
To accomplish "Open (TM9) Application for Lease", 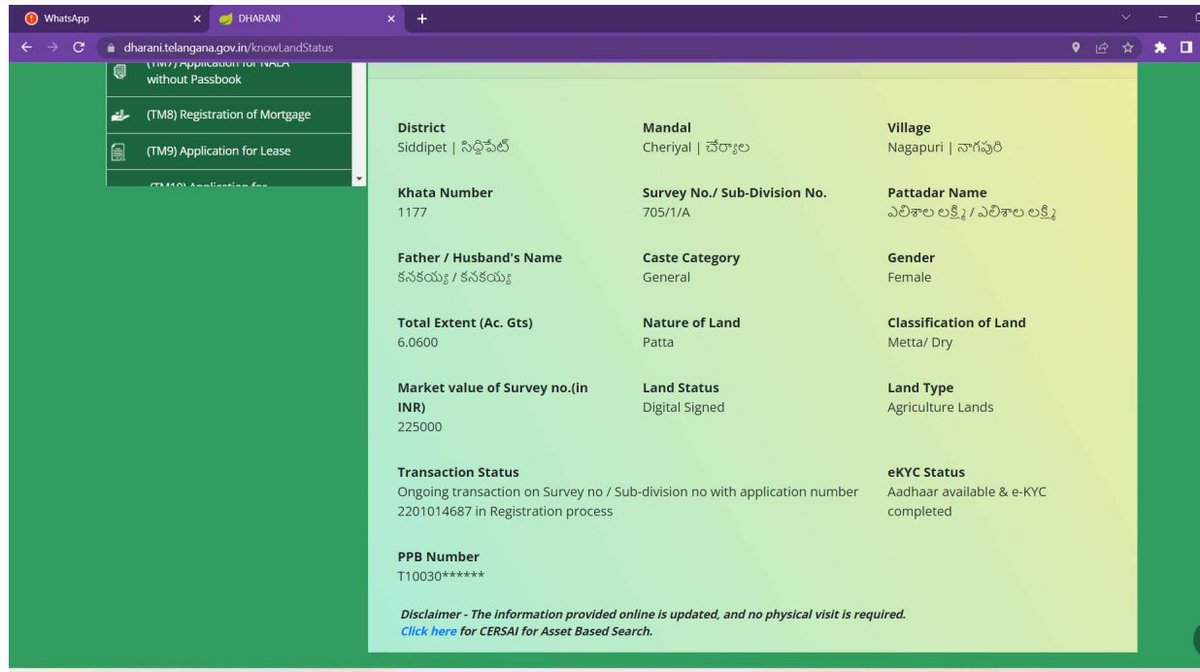I will (229, 151).
